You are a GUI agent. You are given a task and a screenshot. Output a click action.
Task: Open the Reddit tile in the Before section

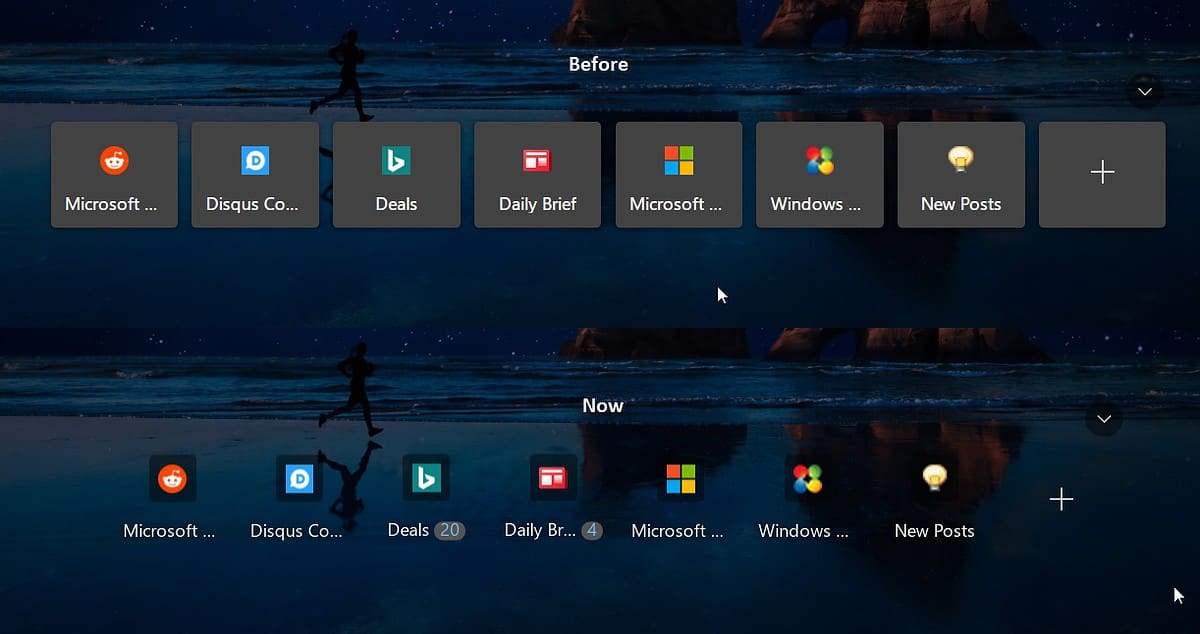[114, 174]
